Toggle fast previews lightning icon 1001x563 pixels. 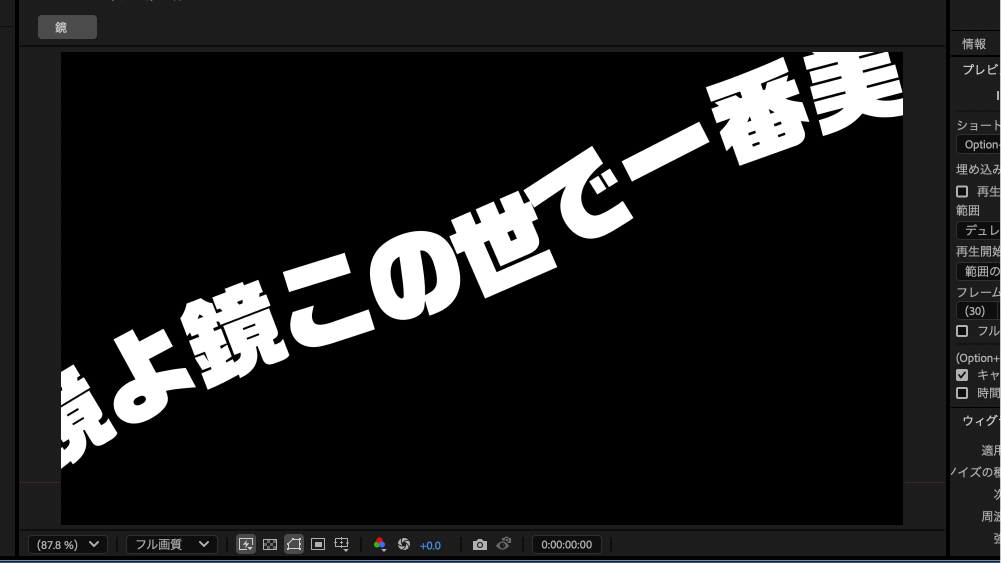coord(246,544)
